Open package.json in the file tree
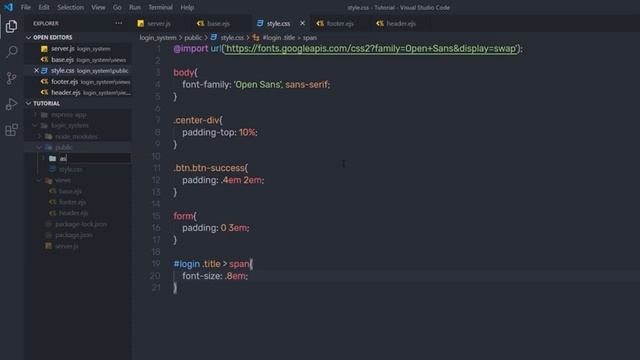This screenshot has width=640, height=360. pyautogui.click(x=73, y=235)
